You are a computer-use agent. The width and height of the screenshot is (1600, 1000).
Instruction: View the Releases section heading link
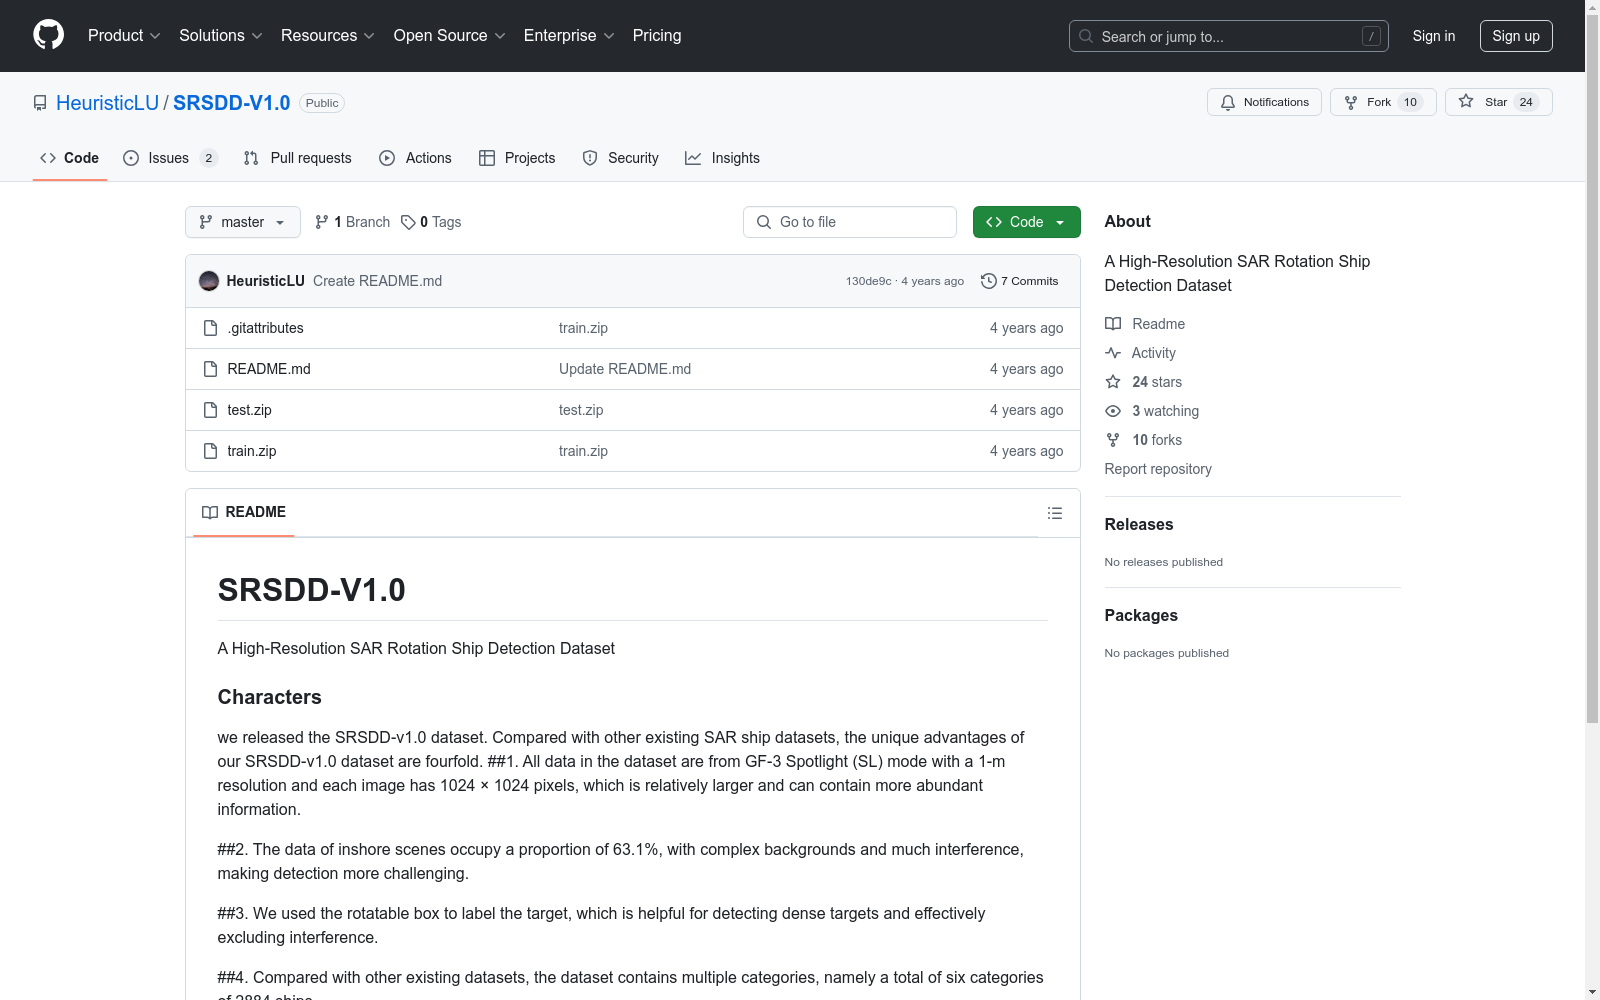pyautogui.click(x=1139, y=524)
